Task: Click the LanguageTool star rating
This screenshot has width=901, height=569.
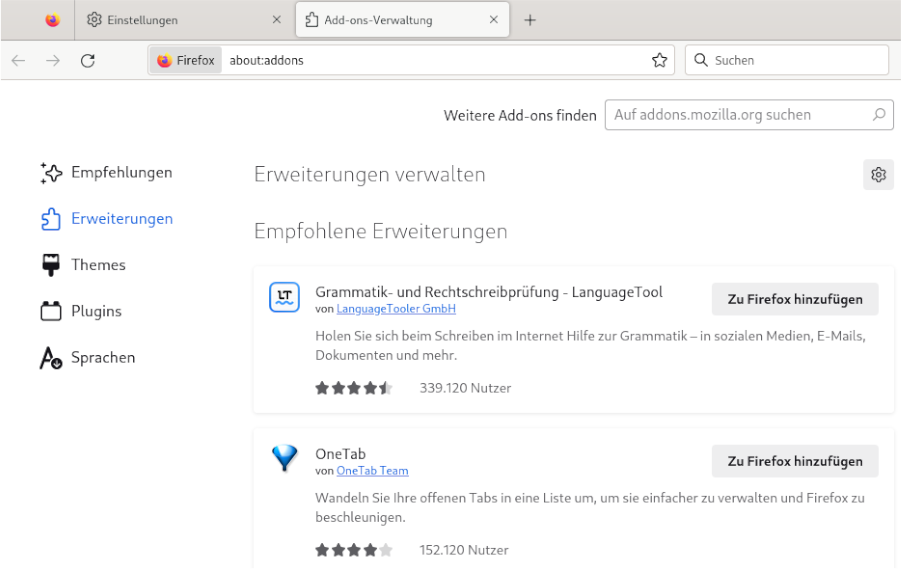Action: [354, 388]
